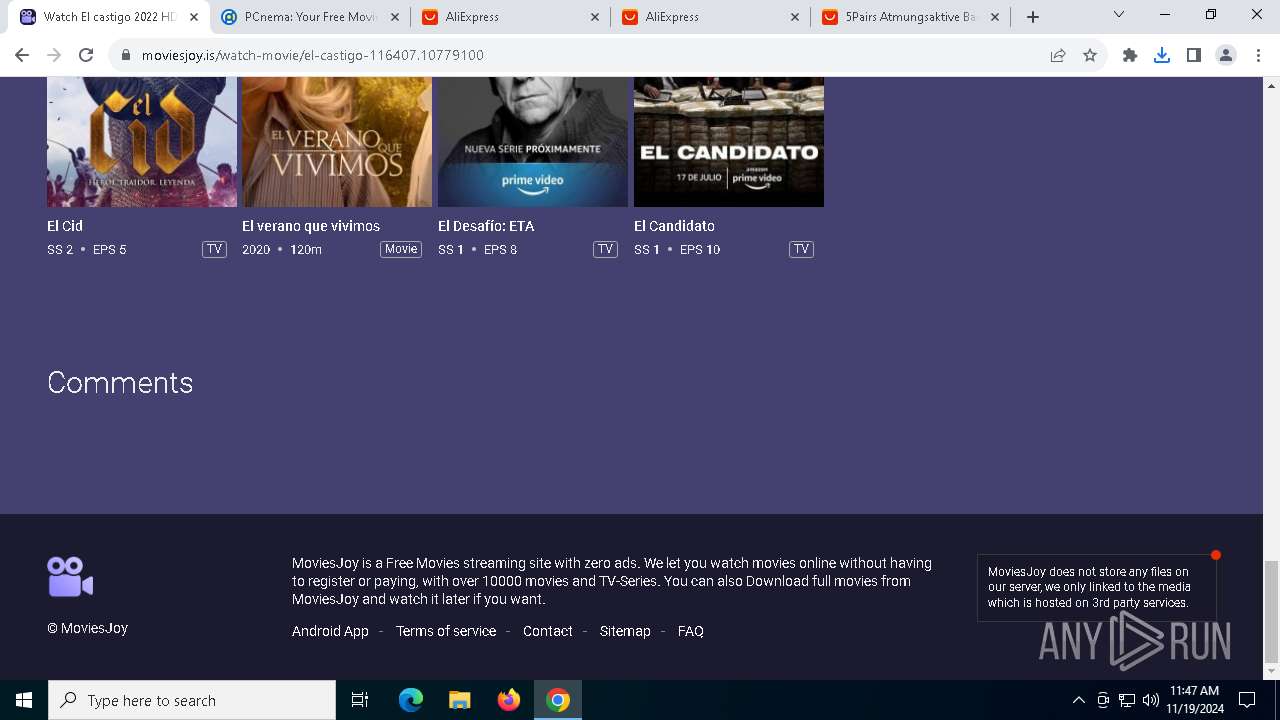
Task: Go forward to the next page
Action: [x=54, y=55]
